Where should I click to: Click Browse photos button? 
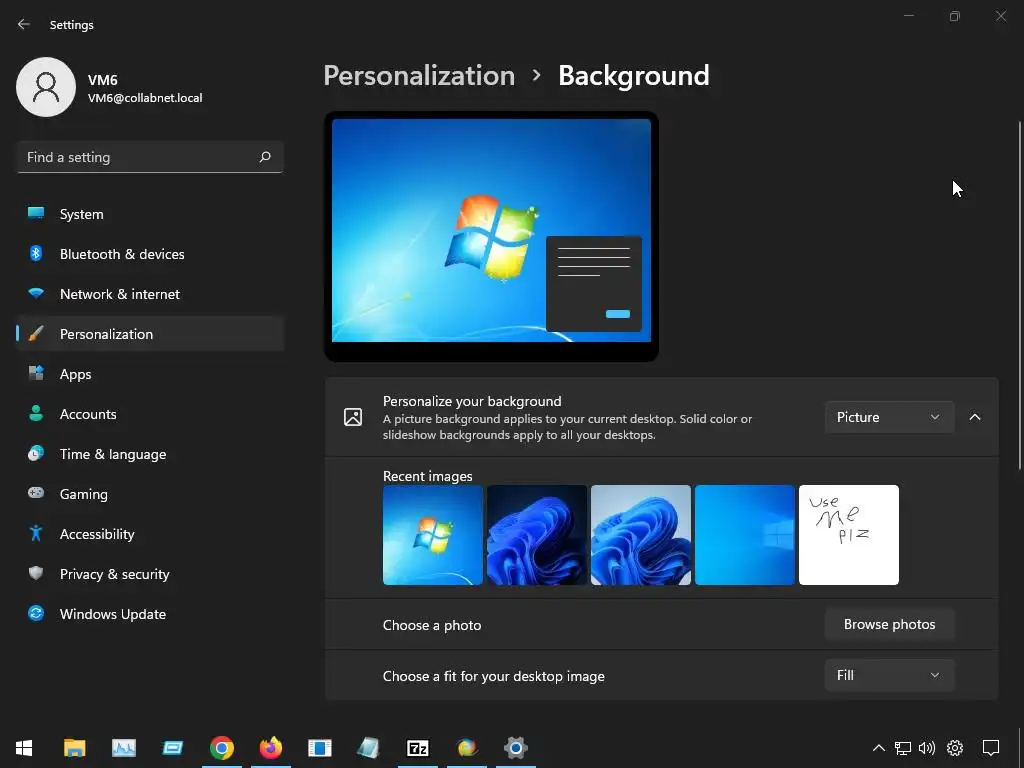coord(889,624)
